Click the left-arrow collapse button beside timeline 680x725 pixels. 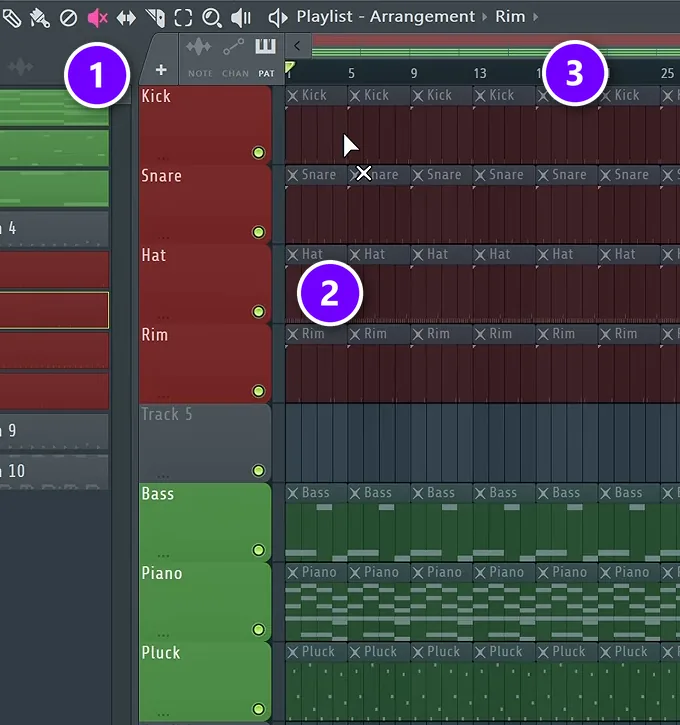click(297, 46)
